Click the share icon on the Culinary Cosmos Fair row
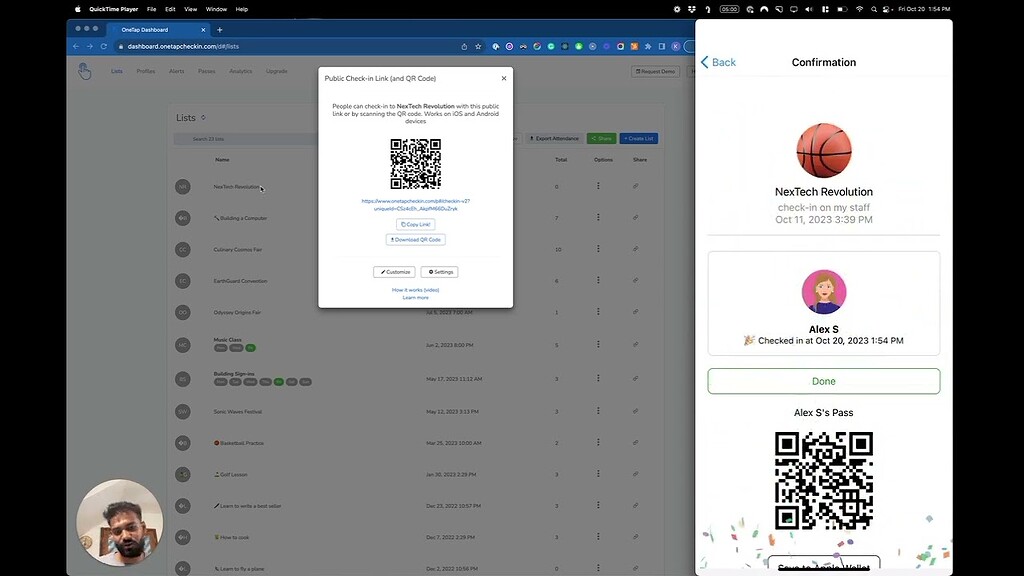This screenshot has width=1024, height=576. pyautogui.click(x=637, y=249)
